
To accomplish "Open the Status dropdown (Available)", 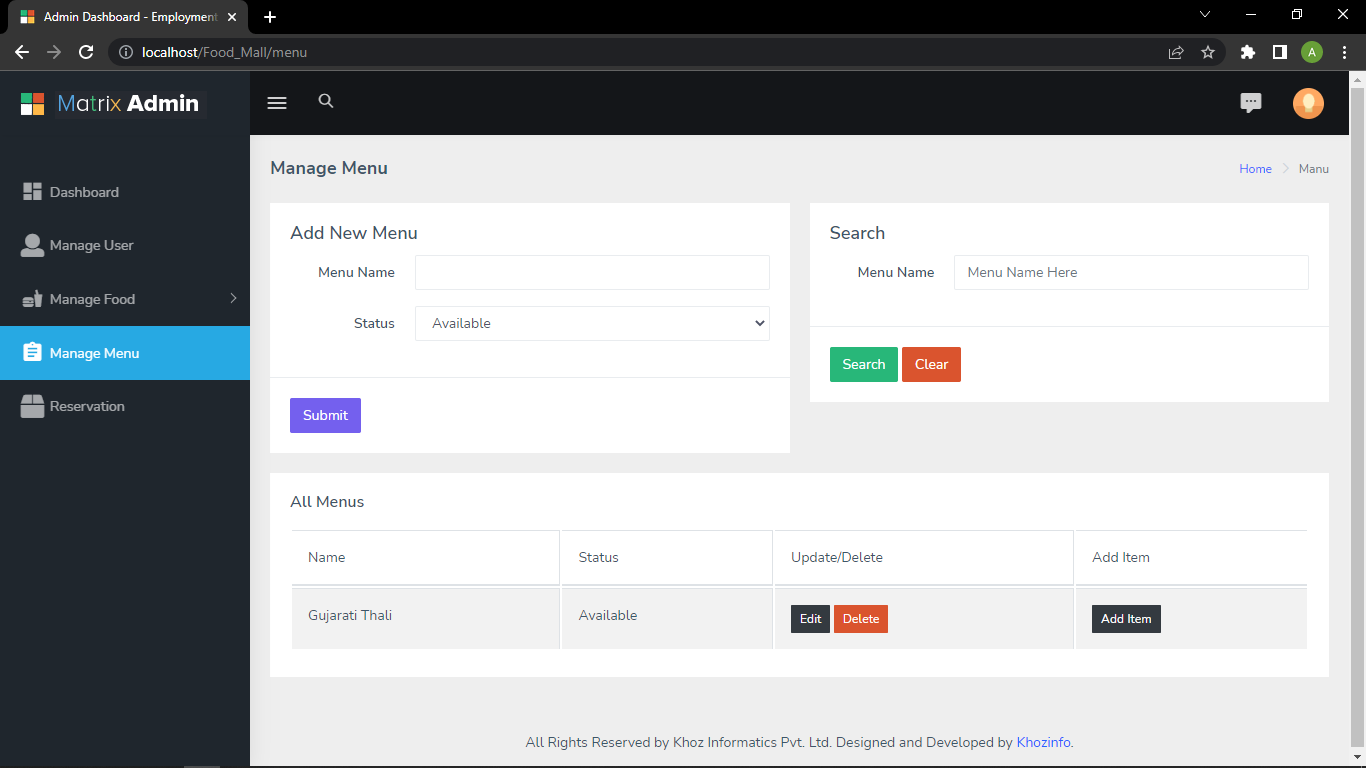I will tap(592, 323).
